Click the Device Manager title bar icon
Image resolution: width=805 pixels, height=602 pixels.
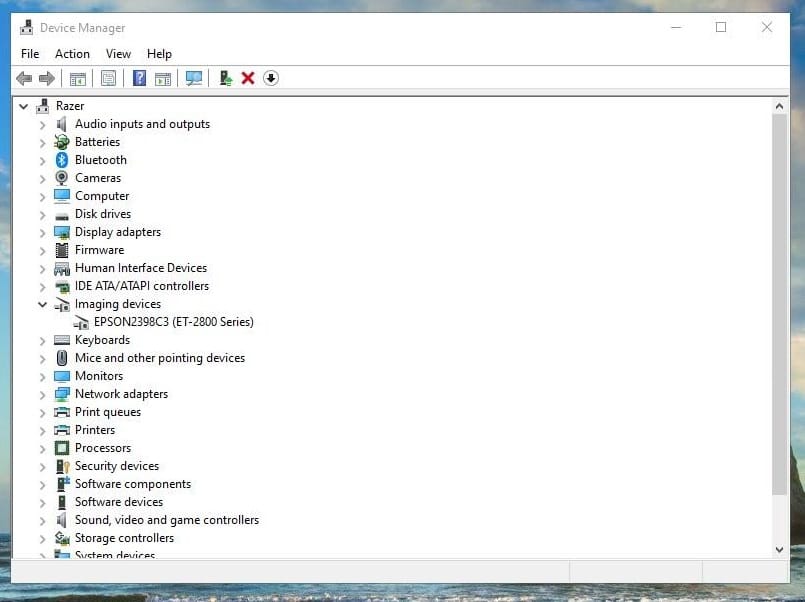point(26,28)
